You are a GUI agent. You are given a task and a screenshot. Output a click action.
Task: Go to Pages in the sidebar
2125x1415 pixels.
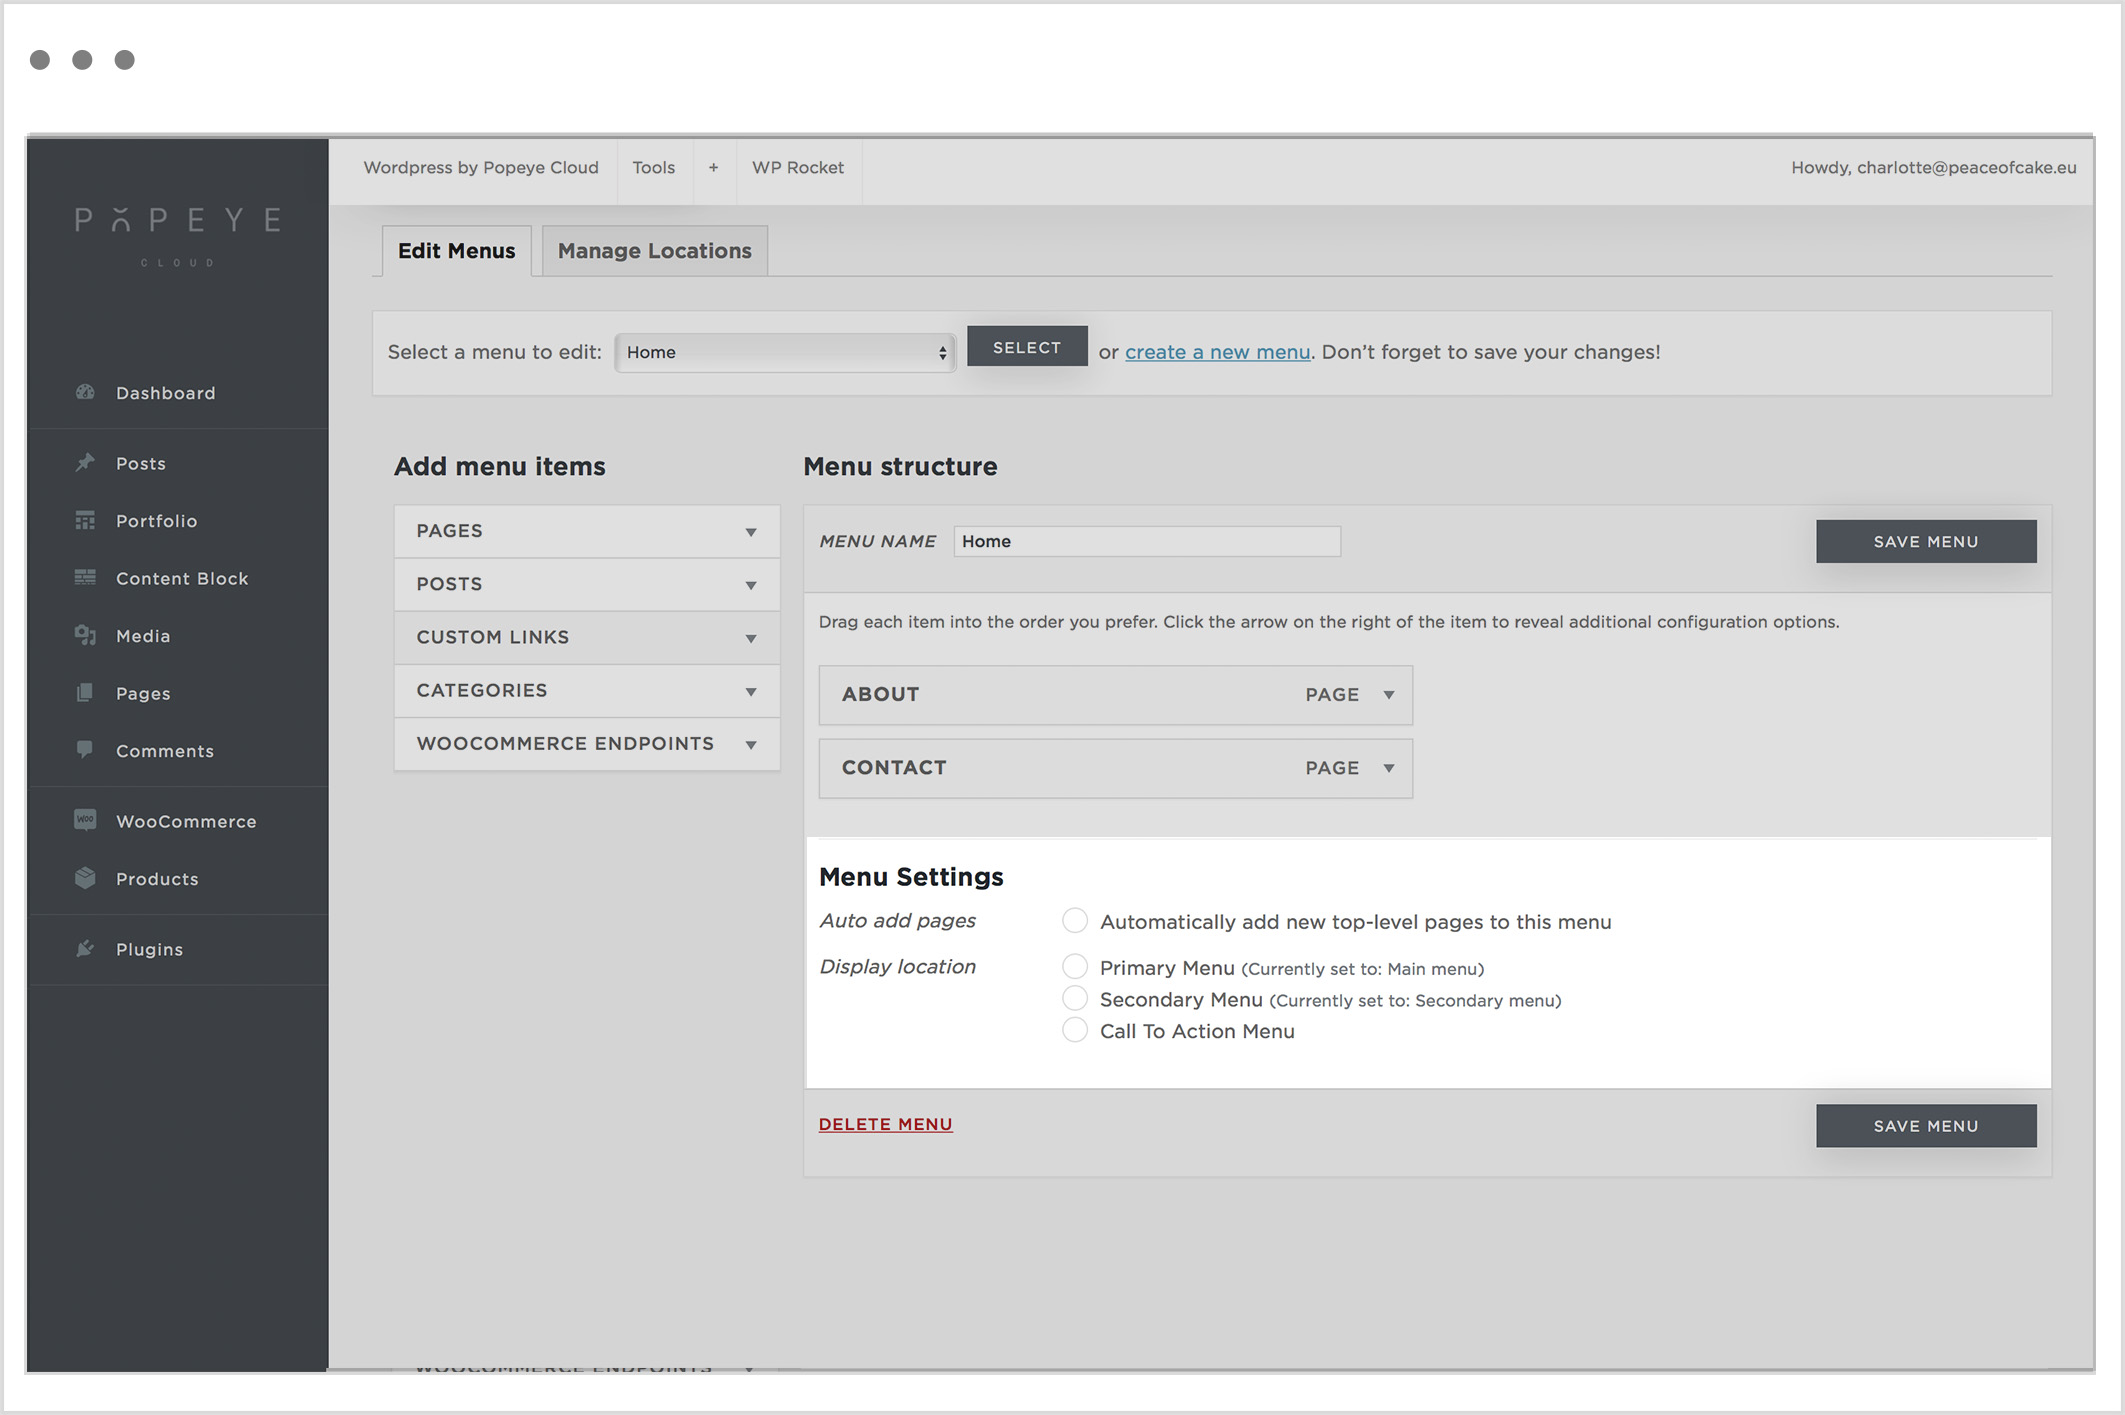click(143, 693)
